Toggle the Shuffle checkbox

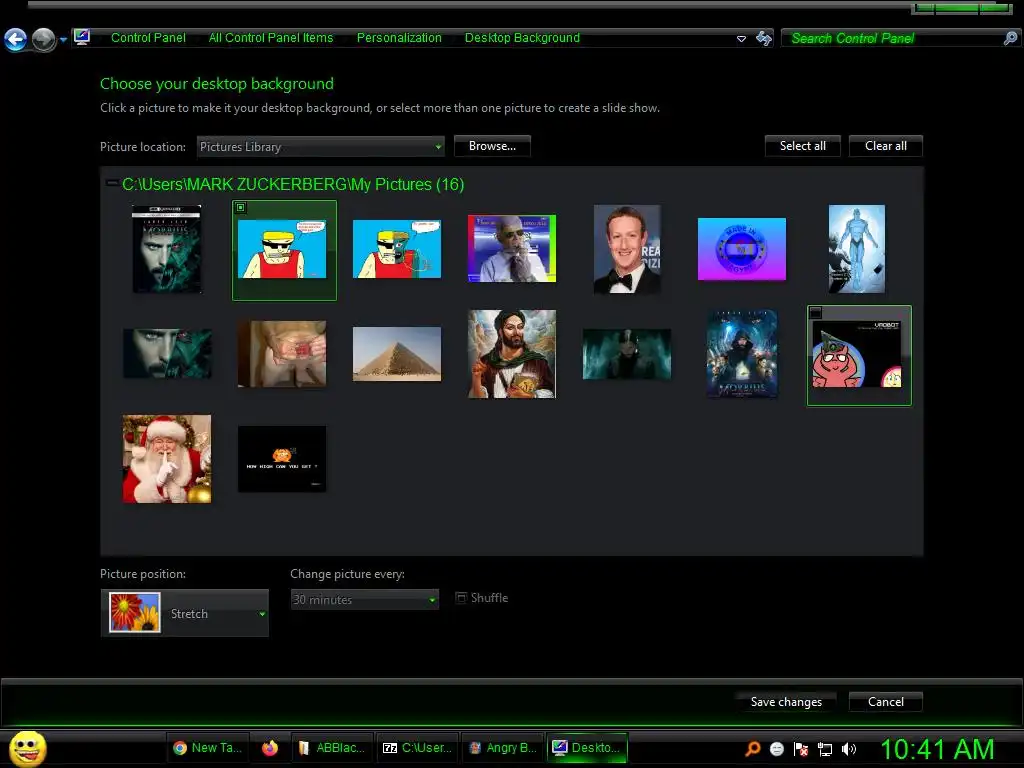click(461, 598)
